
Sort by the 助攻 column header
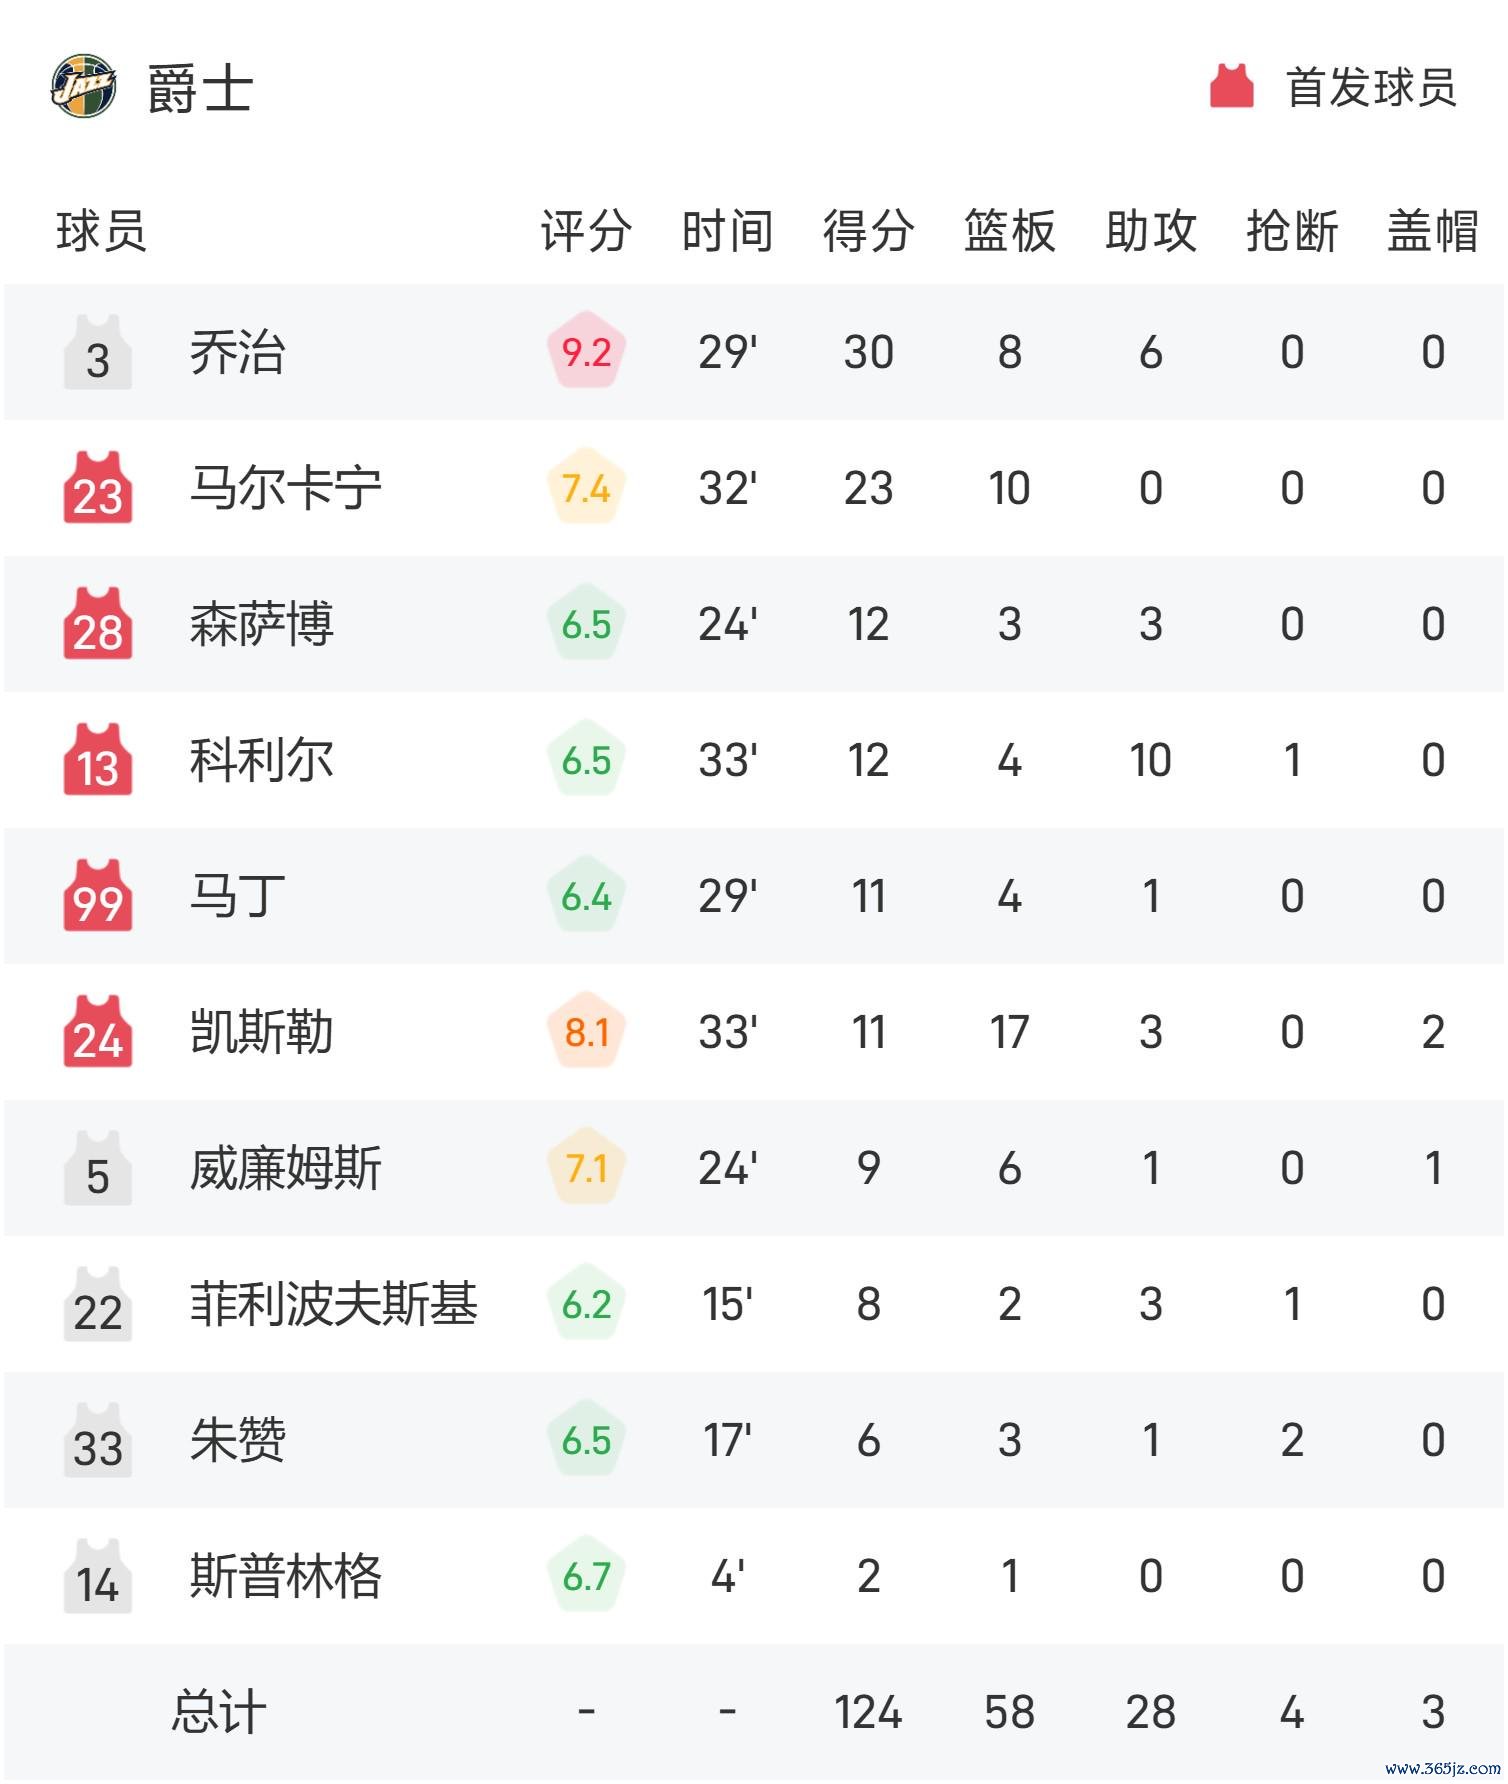(x=1151, y=231)
